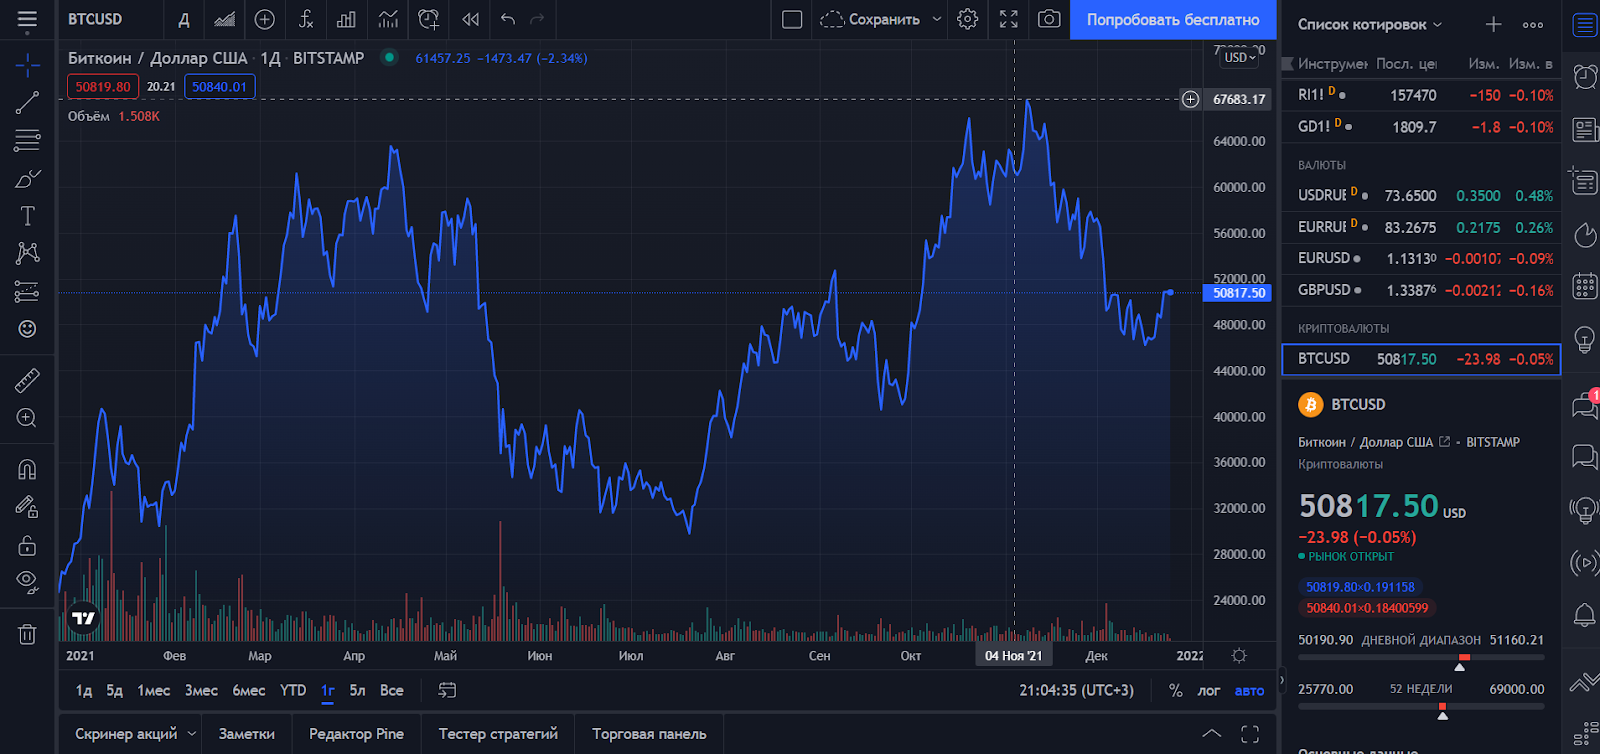Take a chart snapshot with camera
Screen dimensions: 1600x754
1049,19
